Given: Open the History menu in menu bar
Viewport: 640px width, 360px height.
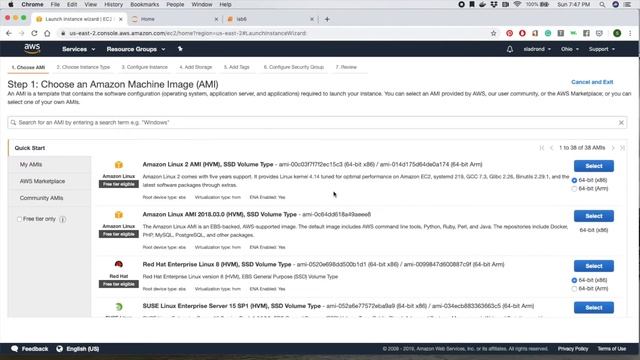Looking at the screenshot, I should [113, 4].
